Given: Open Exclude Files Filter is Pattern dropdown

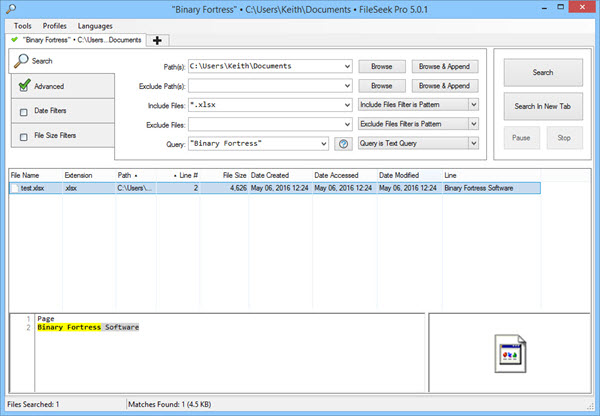Looking at the screenshot, I should [474, 124].
